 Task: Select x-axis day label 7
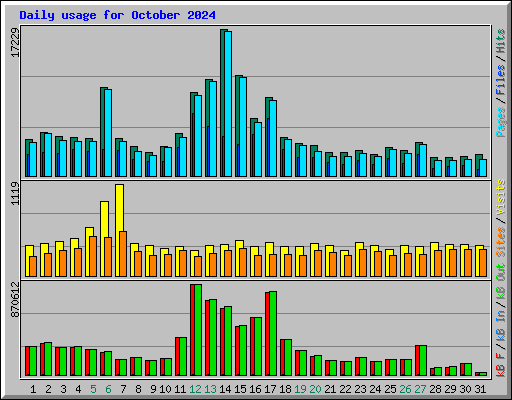(123, 389)
